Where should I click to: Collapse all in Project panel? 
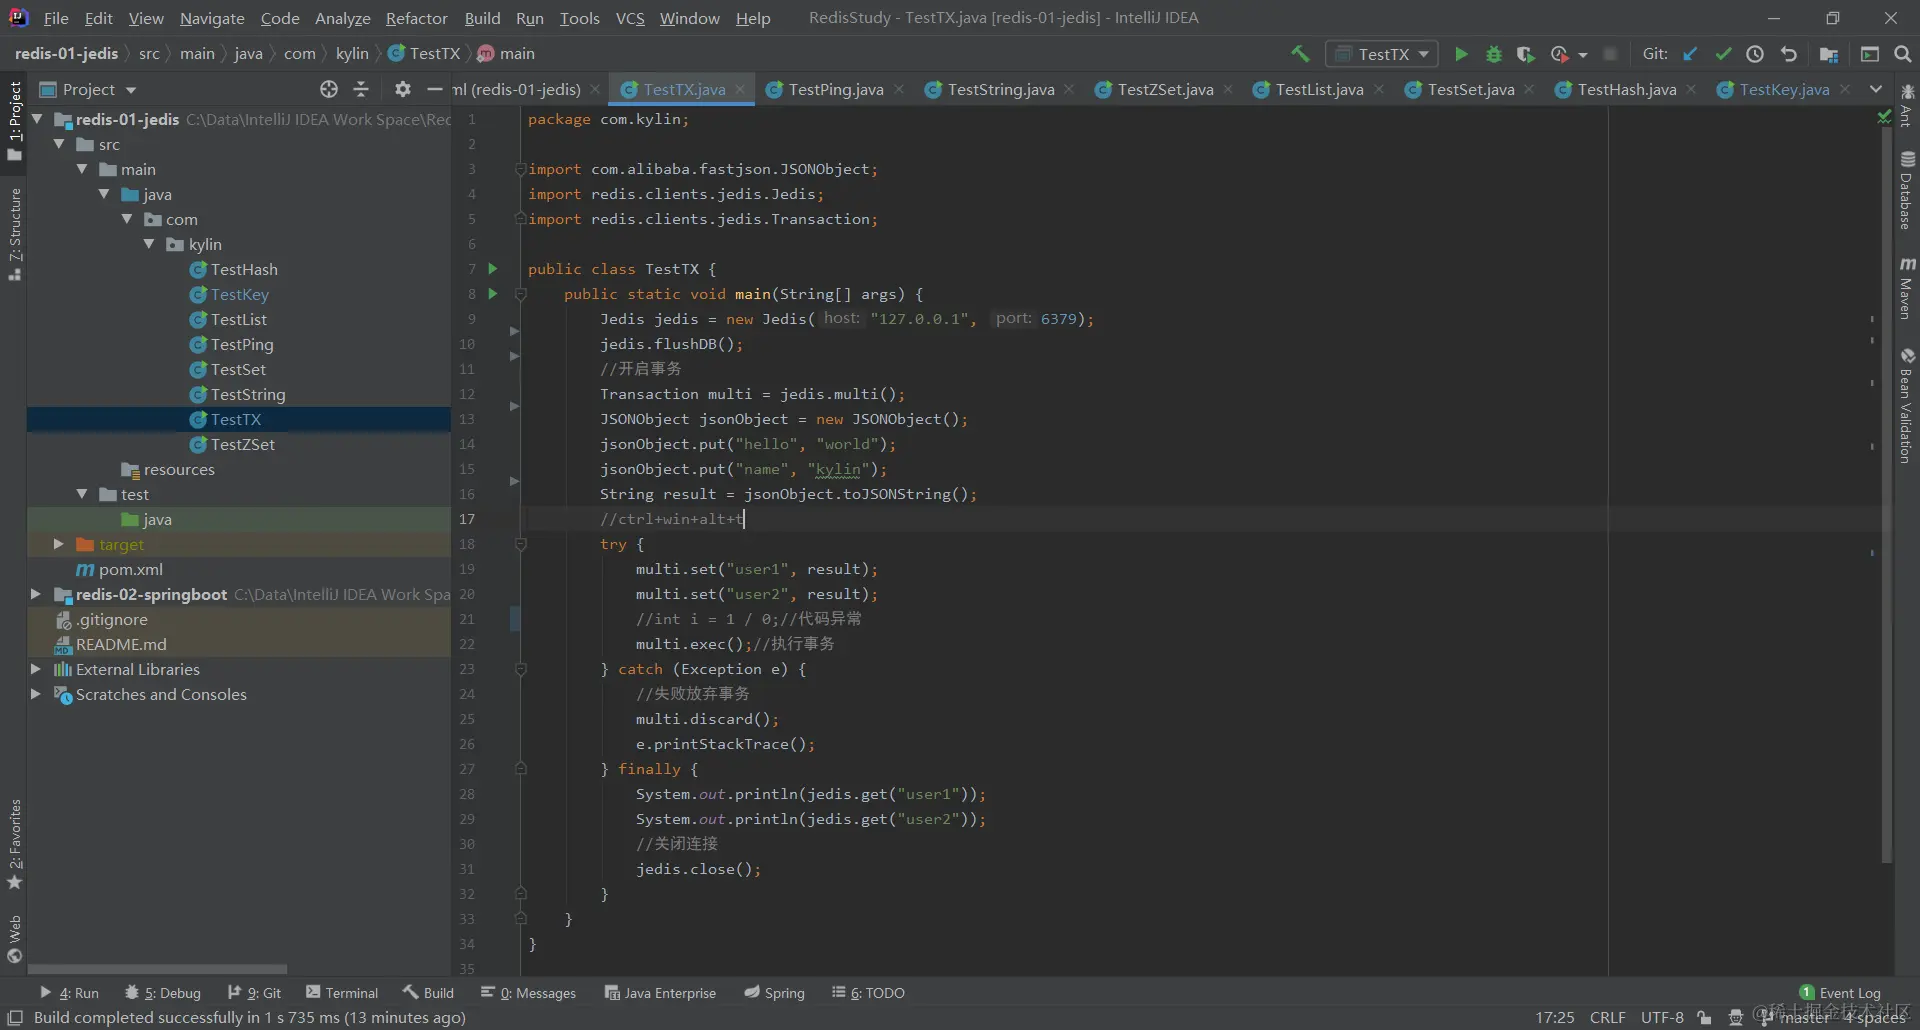(362, 89)
